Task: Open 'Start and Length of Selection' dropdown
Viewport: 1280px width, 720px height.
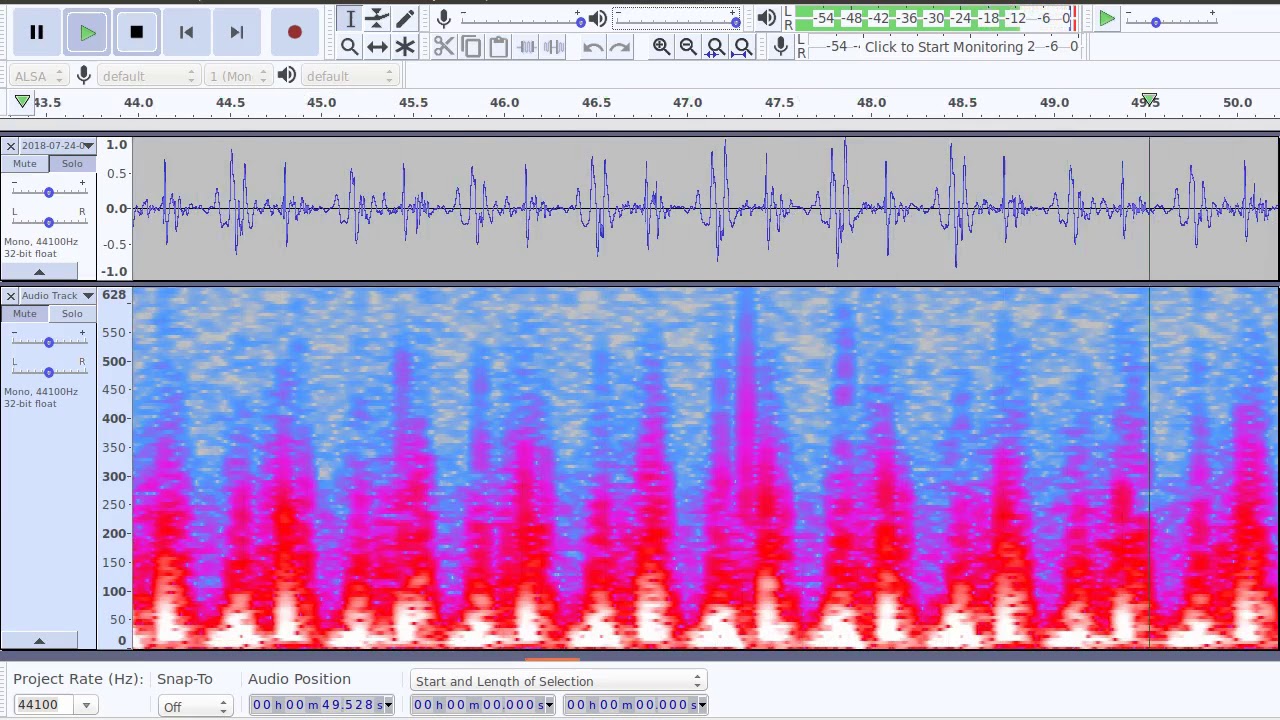Action: coord(559,681)
